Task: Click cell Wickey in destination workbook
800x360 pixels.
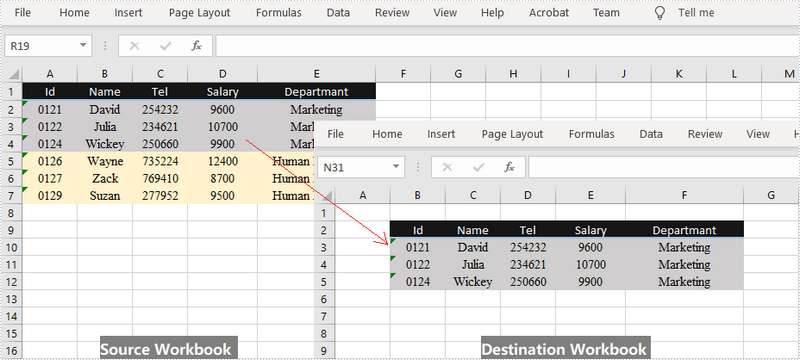Action: pos(472,281)
